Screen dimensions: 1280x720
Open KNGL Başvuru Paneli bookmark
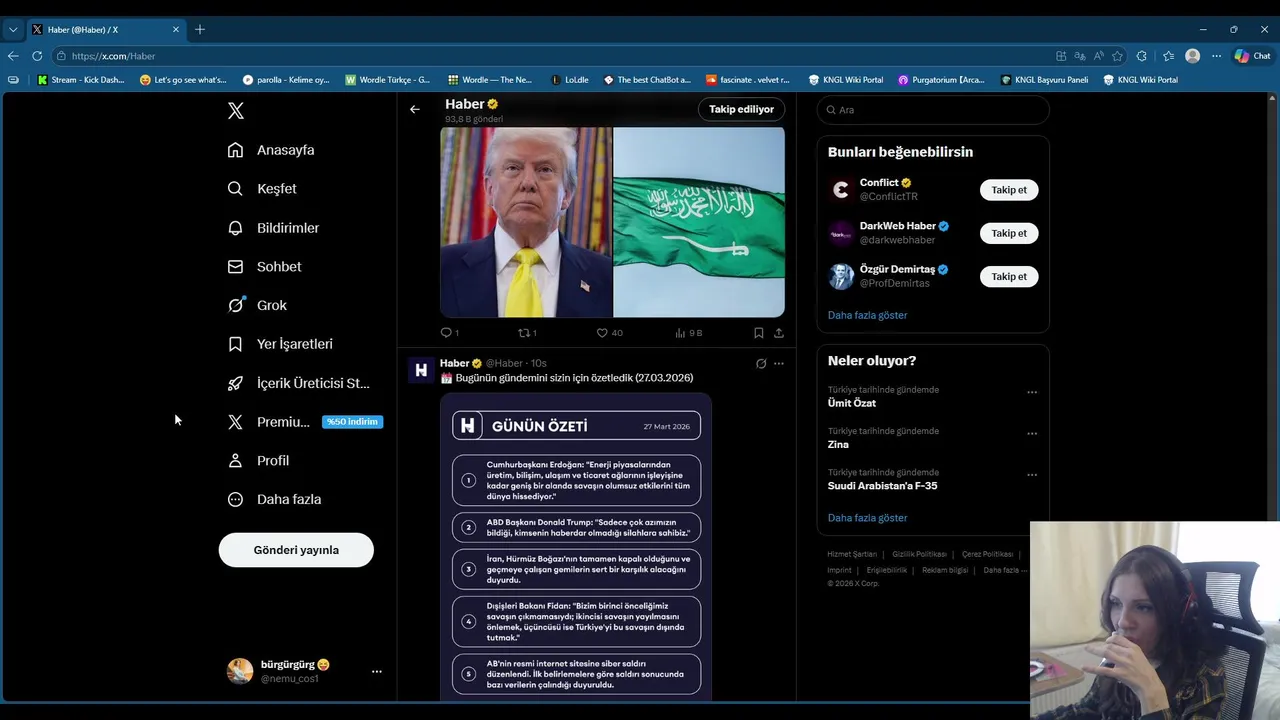click(x=1045, y=80)
